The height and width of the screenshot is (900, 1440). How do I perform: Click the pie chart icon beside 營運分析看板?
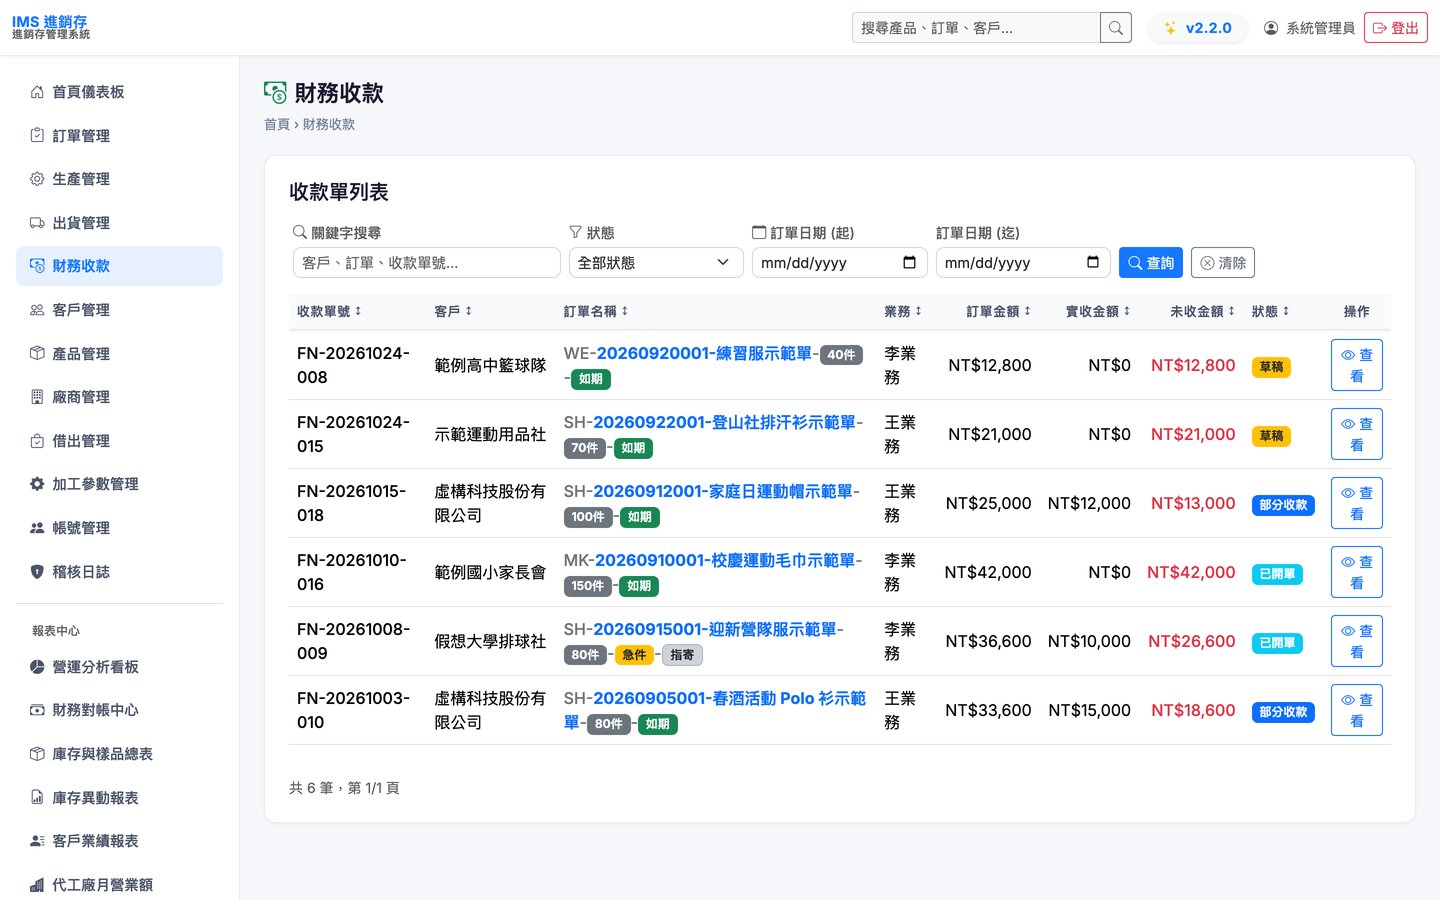(x=37, y=667)
